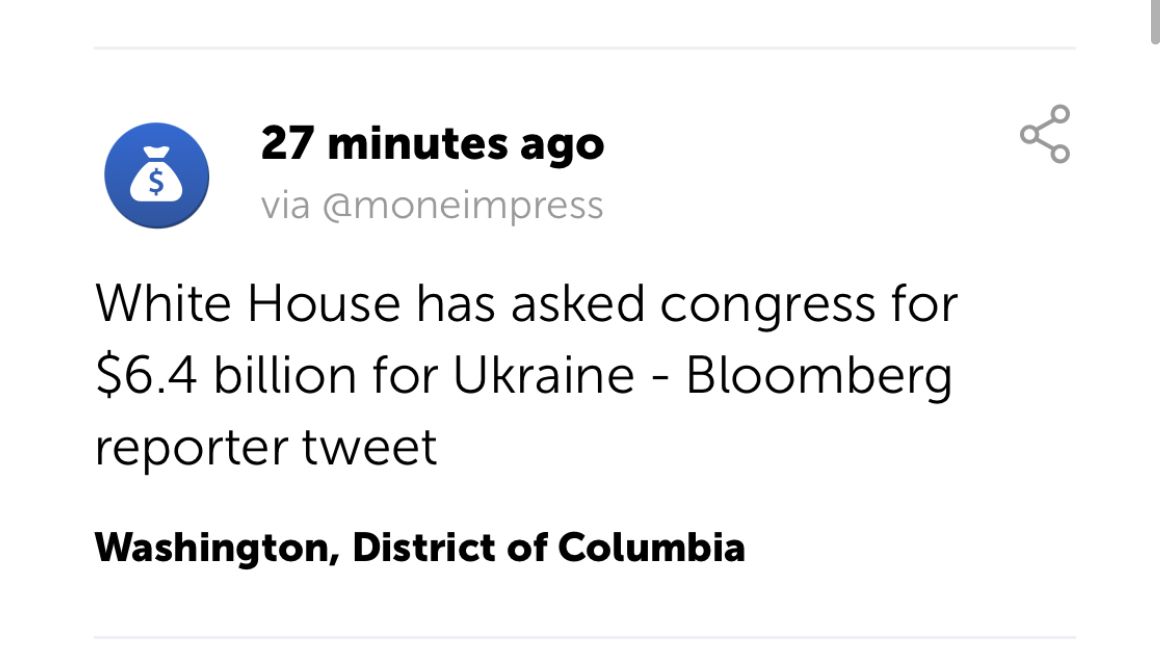The image size is (1170, 671).
Task: Click the words "White House" starting the headline
Action: pos(248,304)
